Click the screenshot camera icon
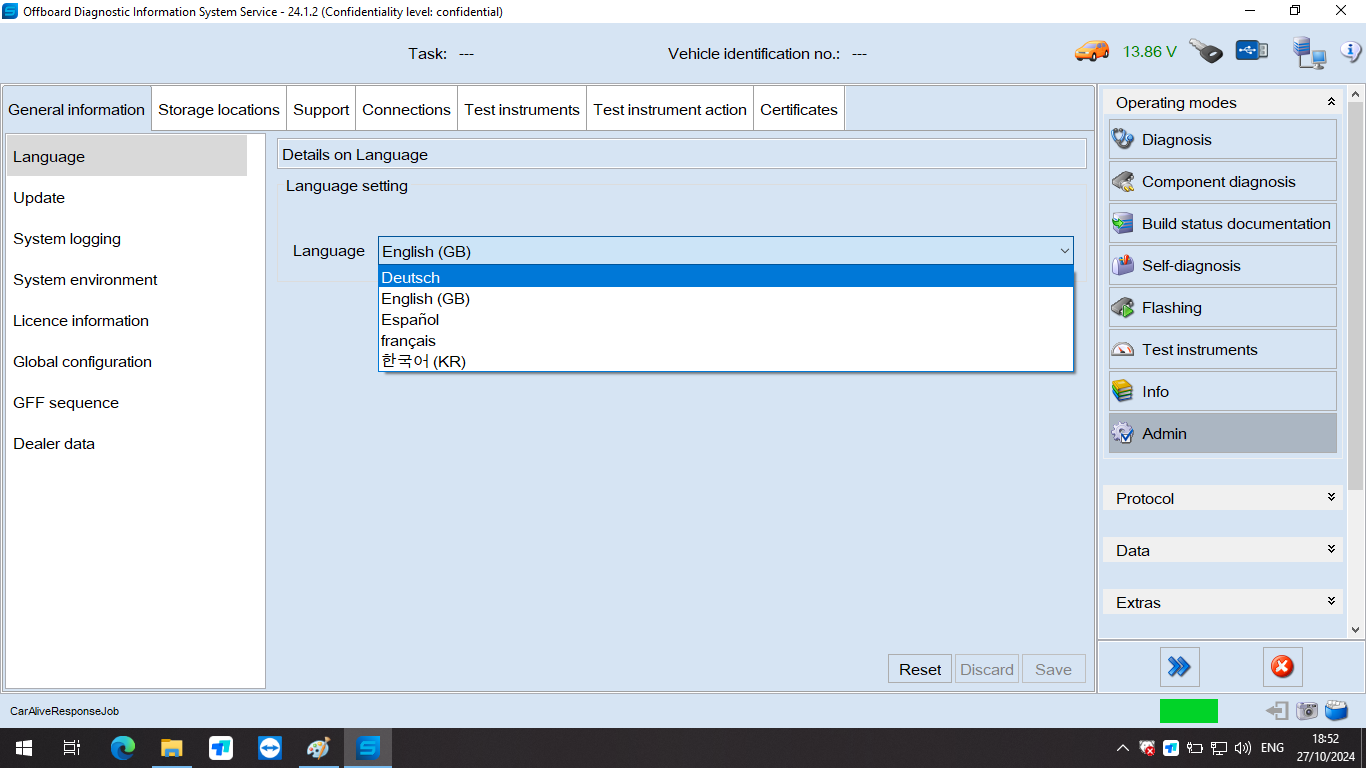Screen dimensions: 1366x768 1307,711
